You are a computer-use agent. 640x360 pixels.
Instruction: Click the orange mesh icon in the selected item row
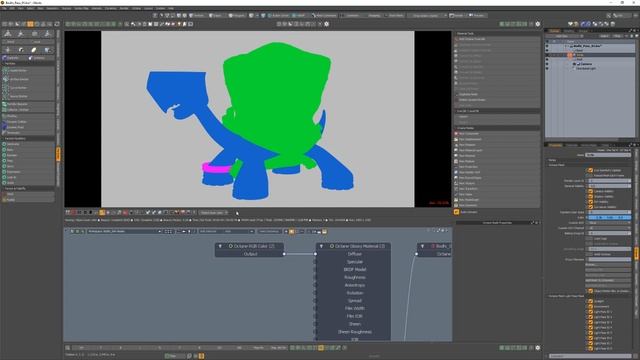coord(570,55)
